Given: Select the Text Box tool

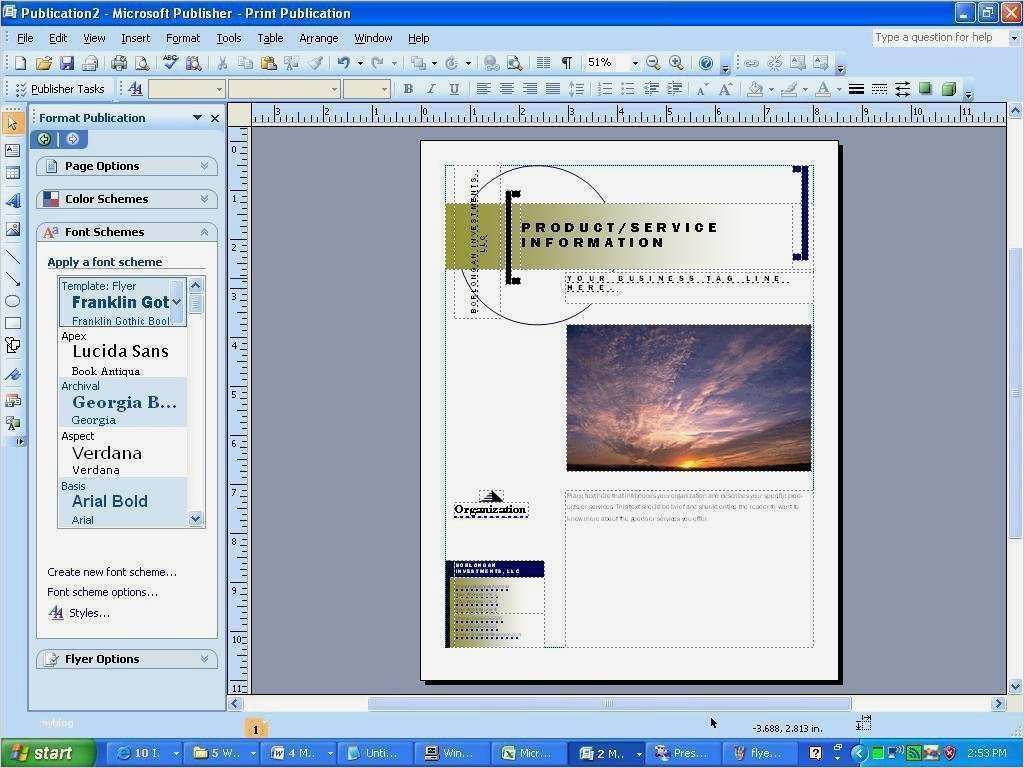Looking at the screenshot, I should tap(13, 150).
